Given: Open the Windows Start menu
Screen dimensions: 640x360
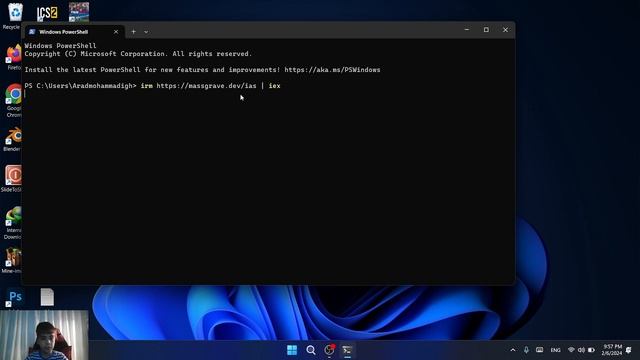Looking at the screenshot, I should point(292,350).
